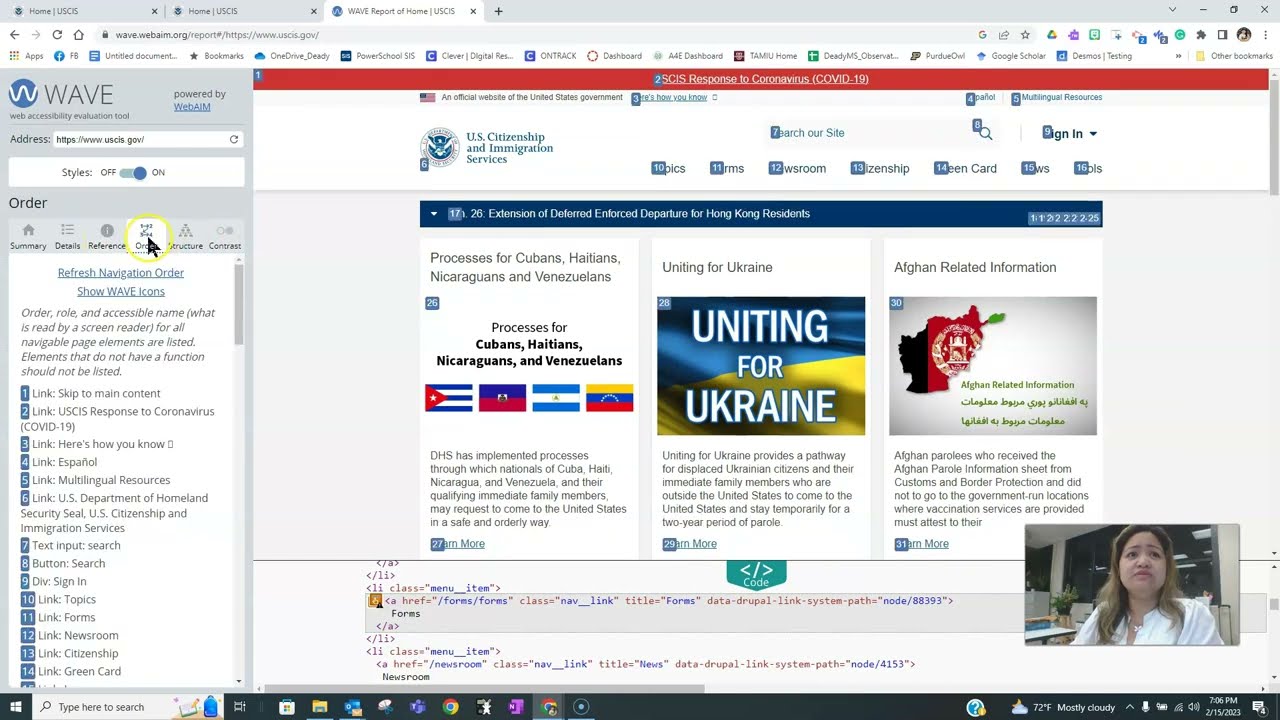The width and height of the screenshot is (1280, 720).
Task: Expand the Sign In dropdown
Action: pos(1070,133)
